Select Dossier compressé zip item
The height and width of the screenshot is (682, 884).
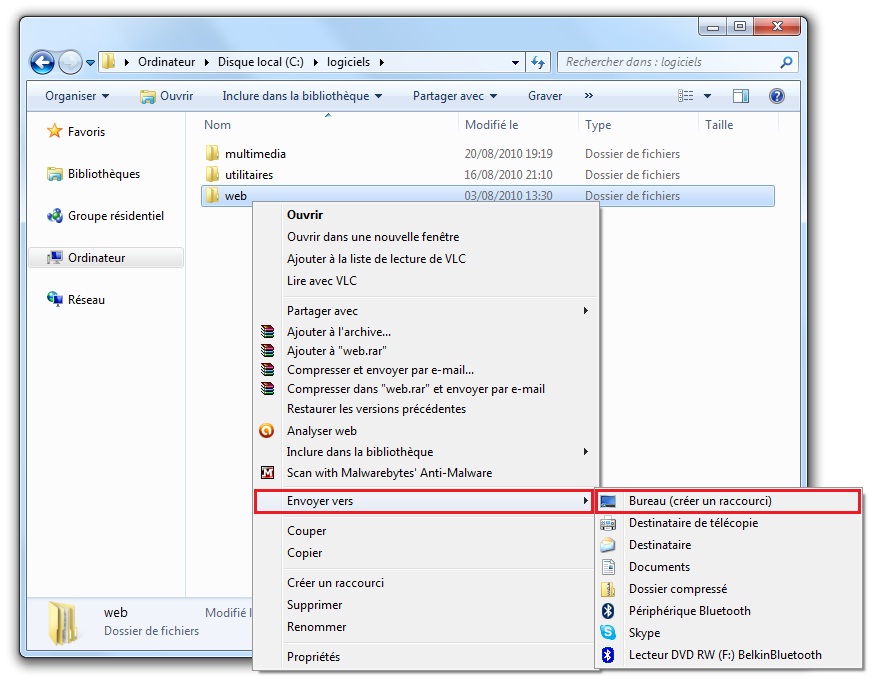click(x=728, y=589)
